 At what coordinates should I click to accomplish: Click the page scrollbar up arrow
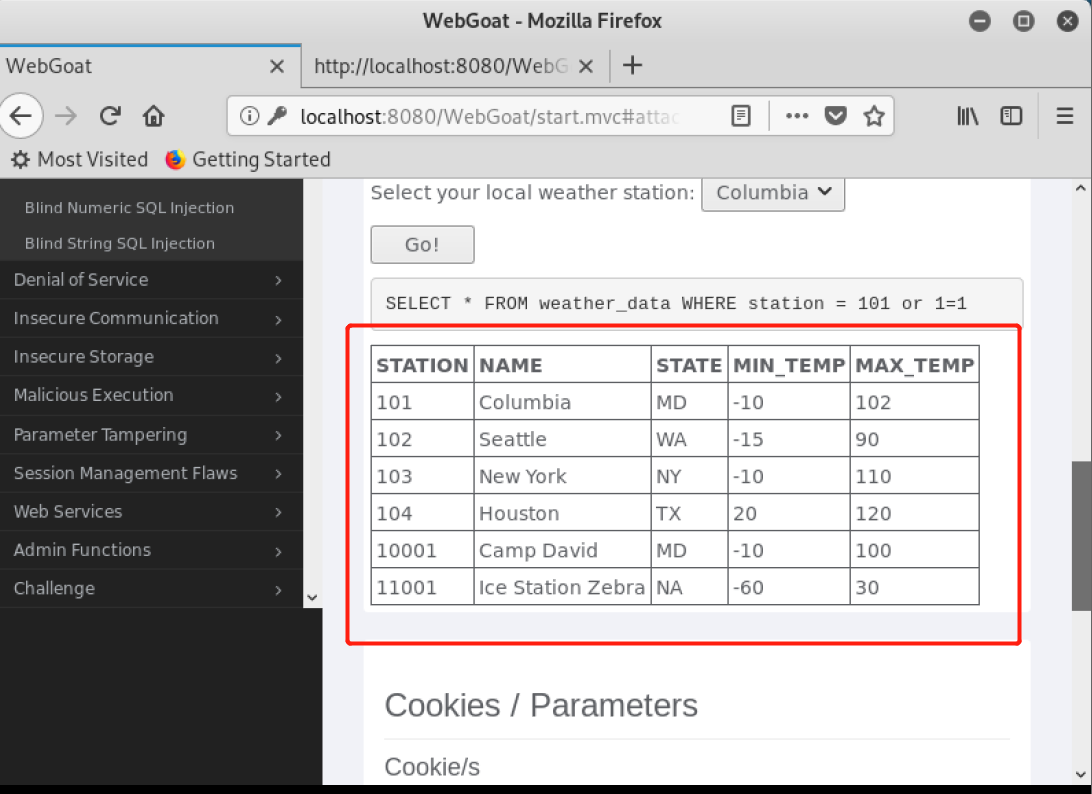pos(1080,188)
